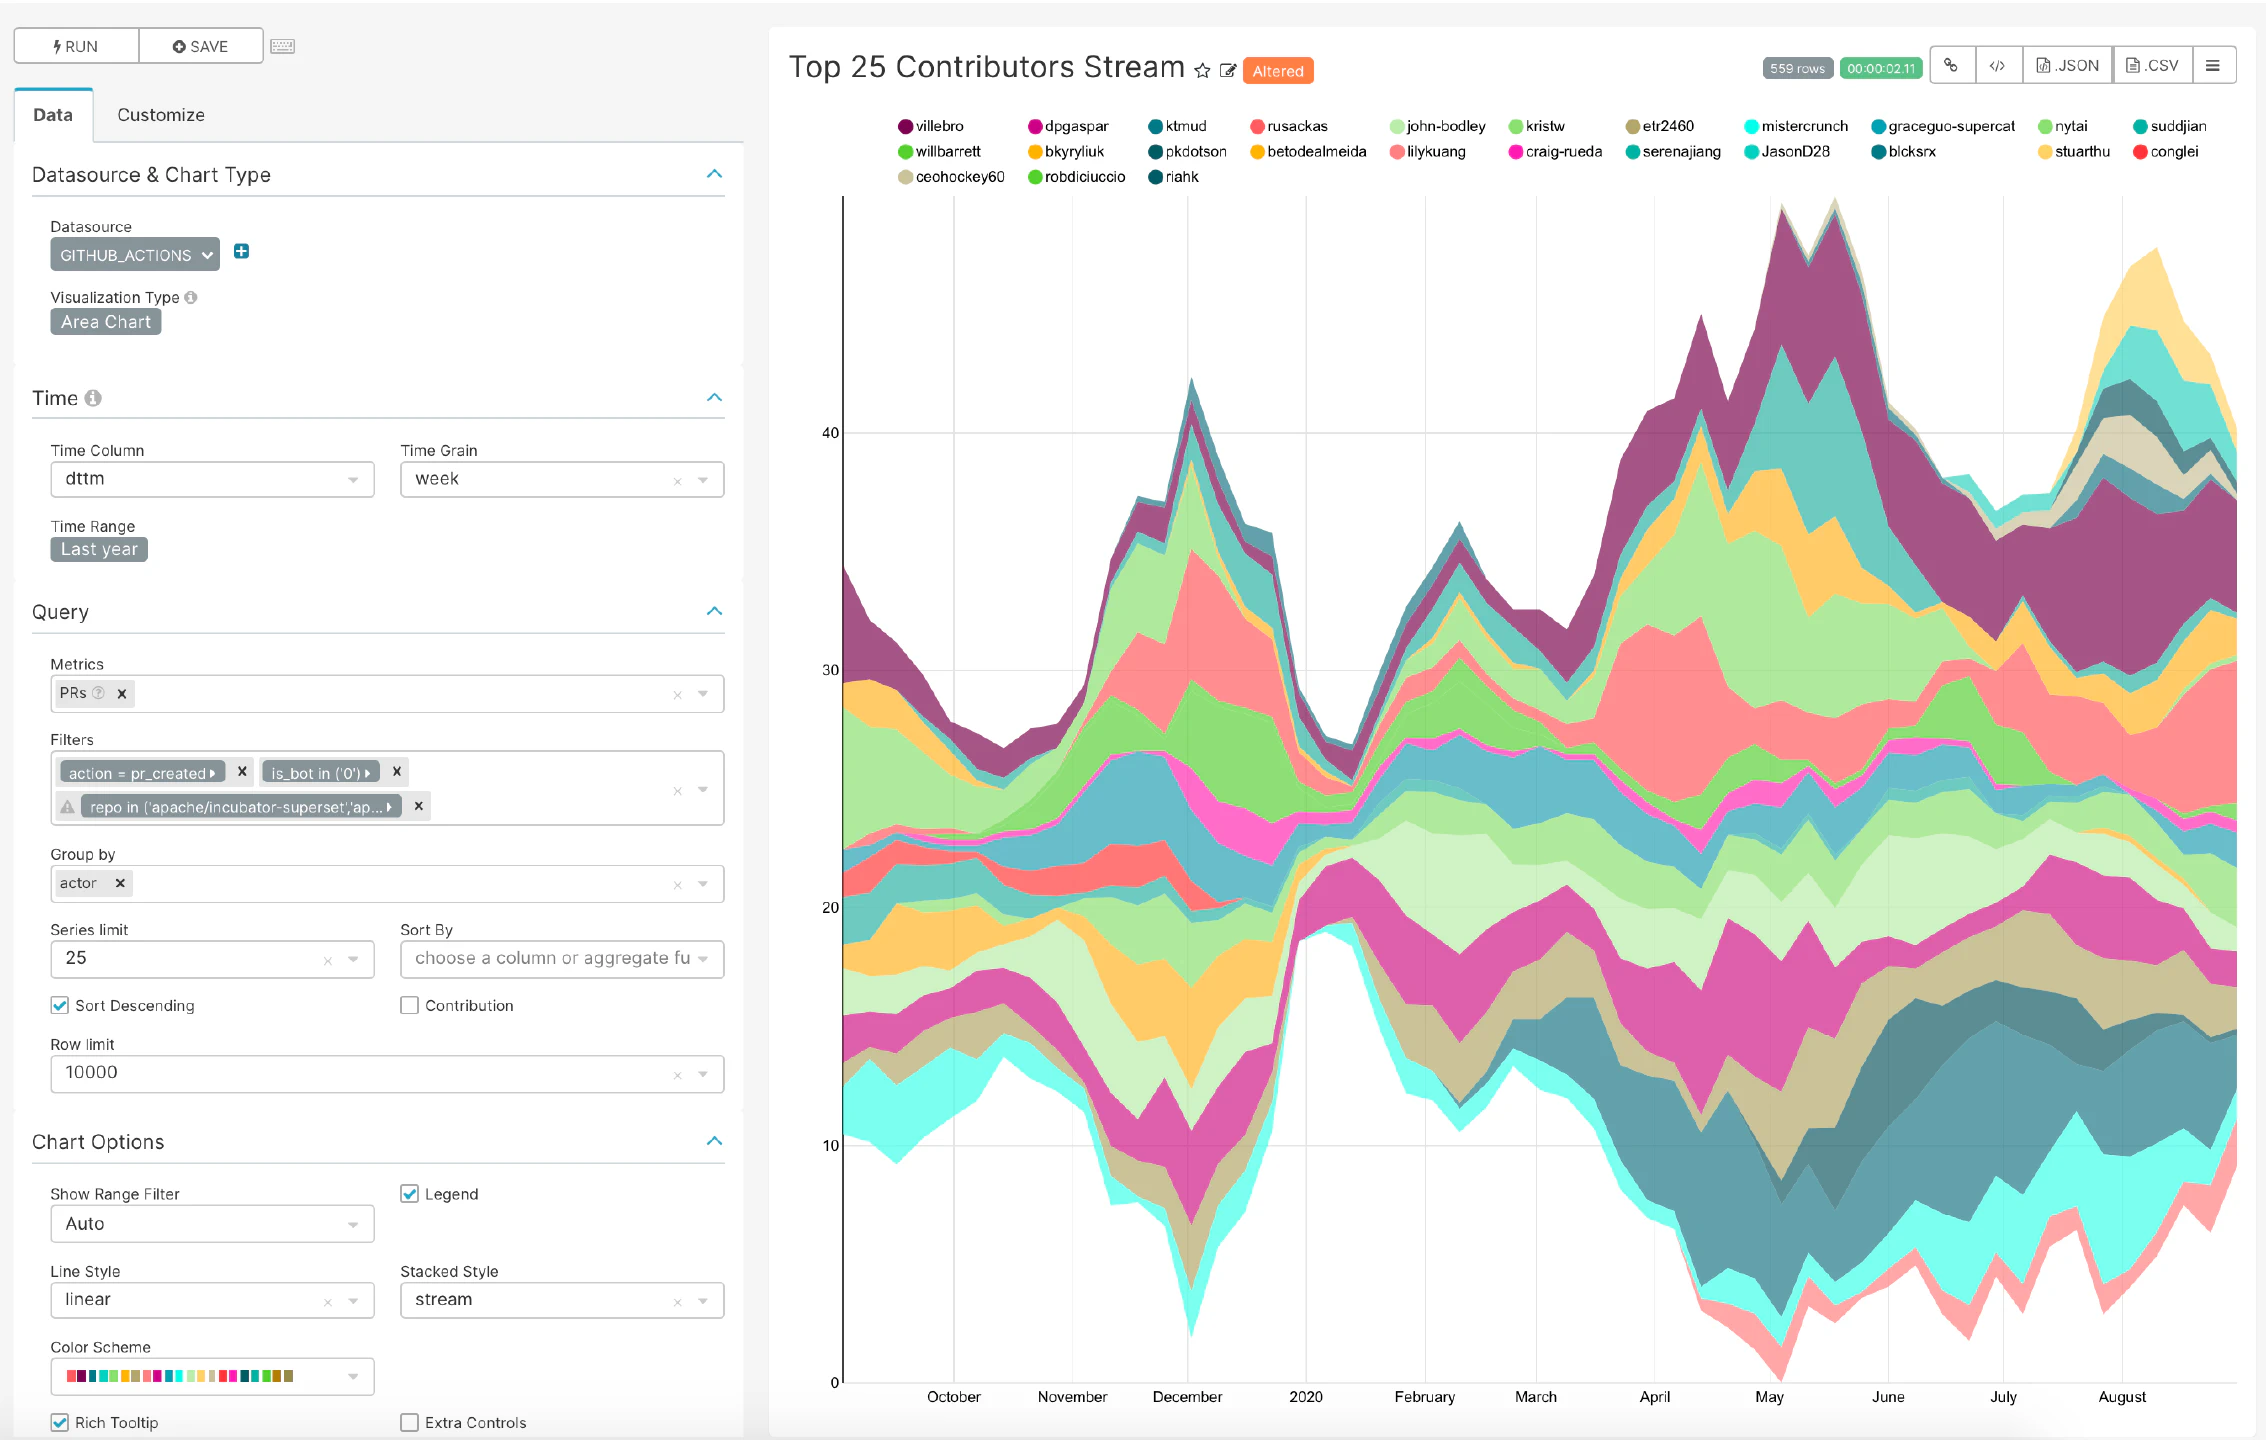Add new datasource with plus icon

[x=241, y=252]
